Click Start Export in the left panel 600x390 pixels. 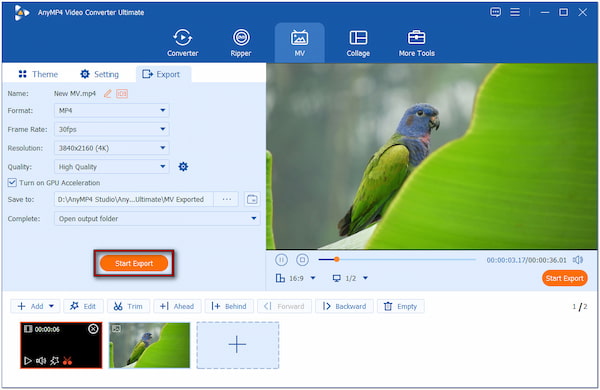[134, 263]
